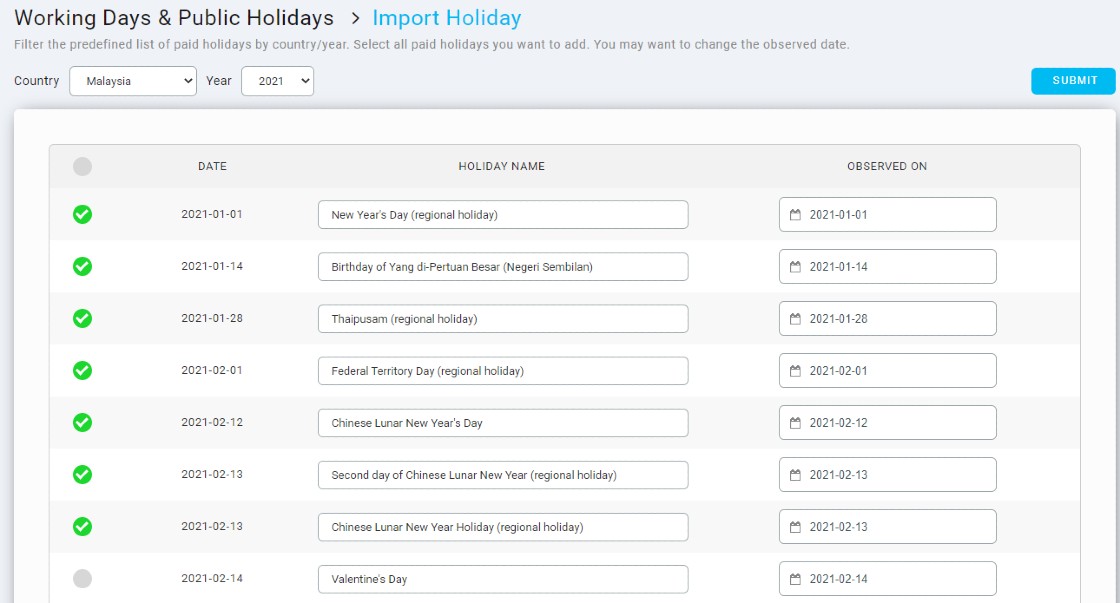The width and height of the screenshot is (1120, 603).
Task: Click calendar icon for New Year's Day observed date
Action: click(x=796, y=215)
